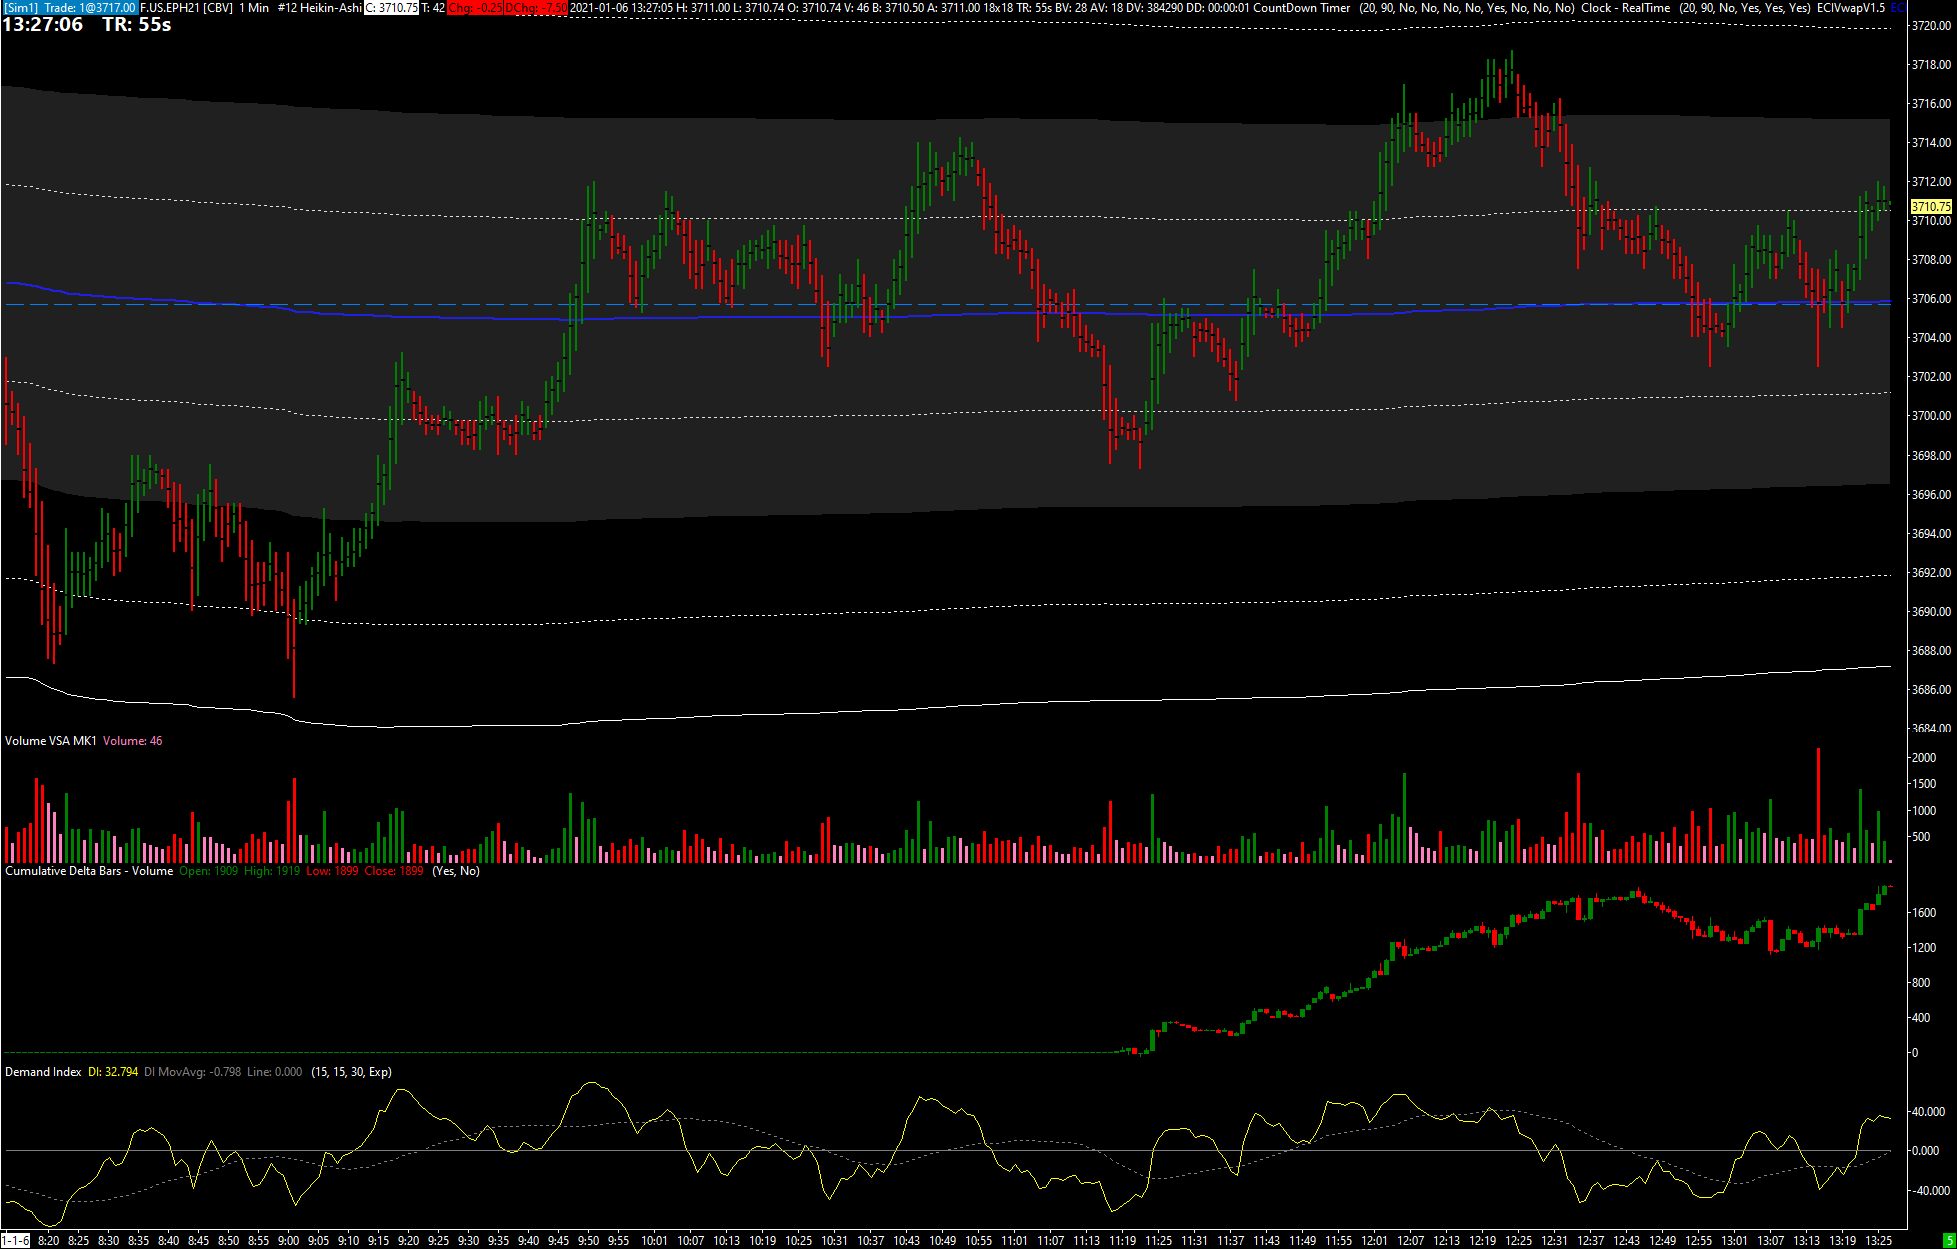Click the TR: 55s countdown display
1957x1249 pixels.
coord(137,25)
